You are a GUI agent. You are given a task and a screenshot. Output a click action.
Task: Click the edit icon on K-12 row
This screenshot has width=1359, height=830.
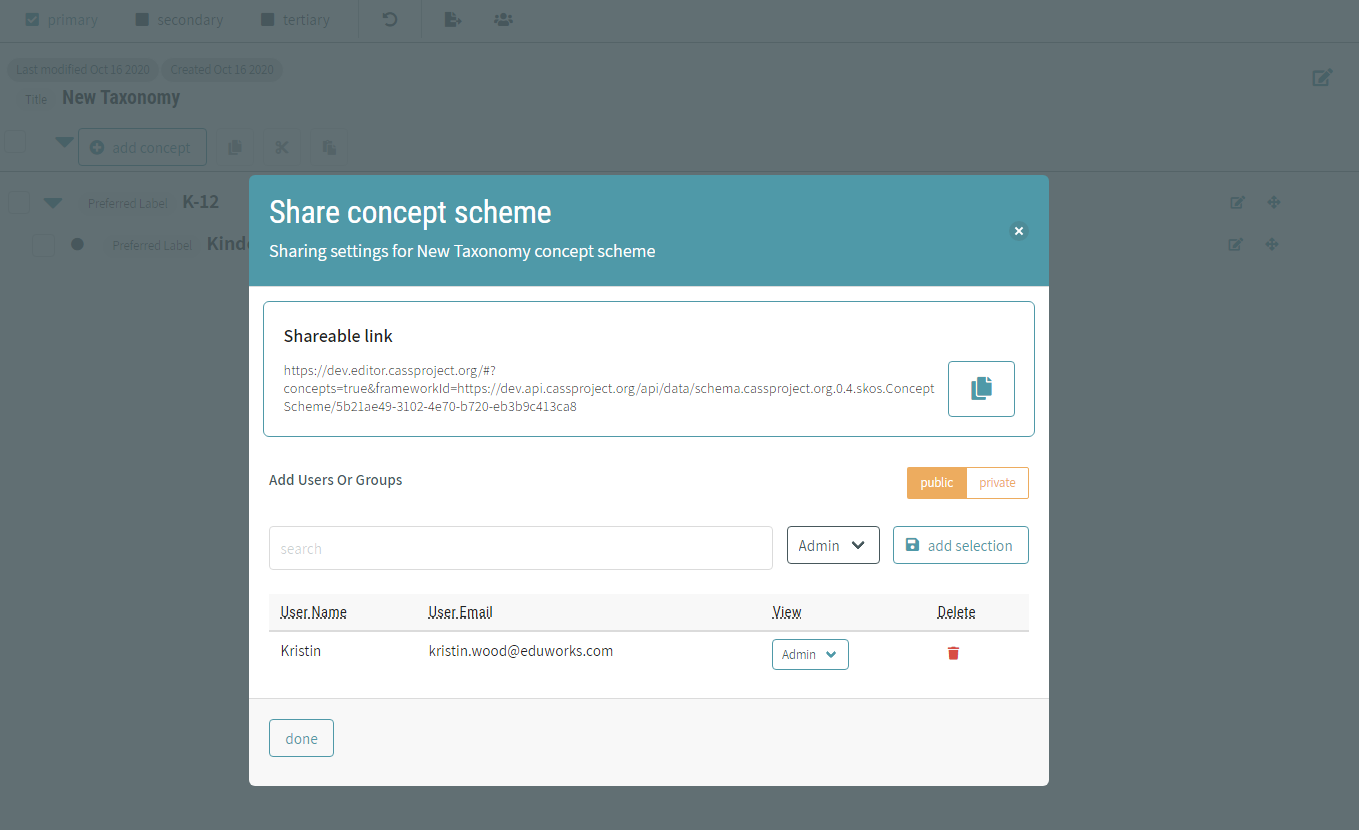pyautogui.click(x=1237, y=202)
